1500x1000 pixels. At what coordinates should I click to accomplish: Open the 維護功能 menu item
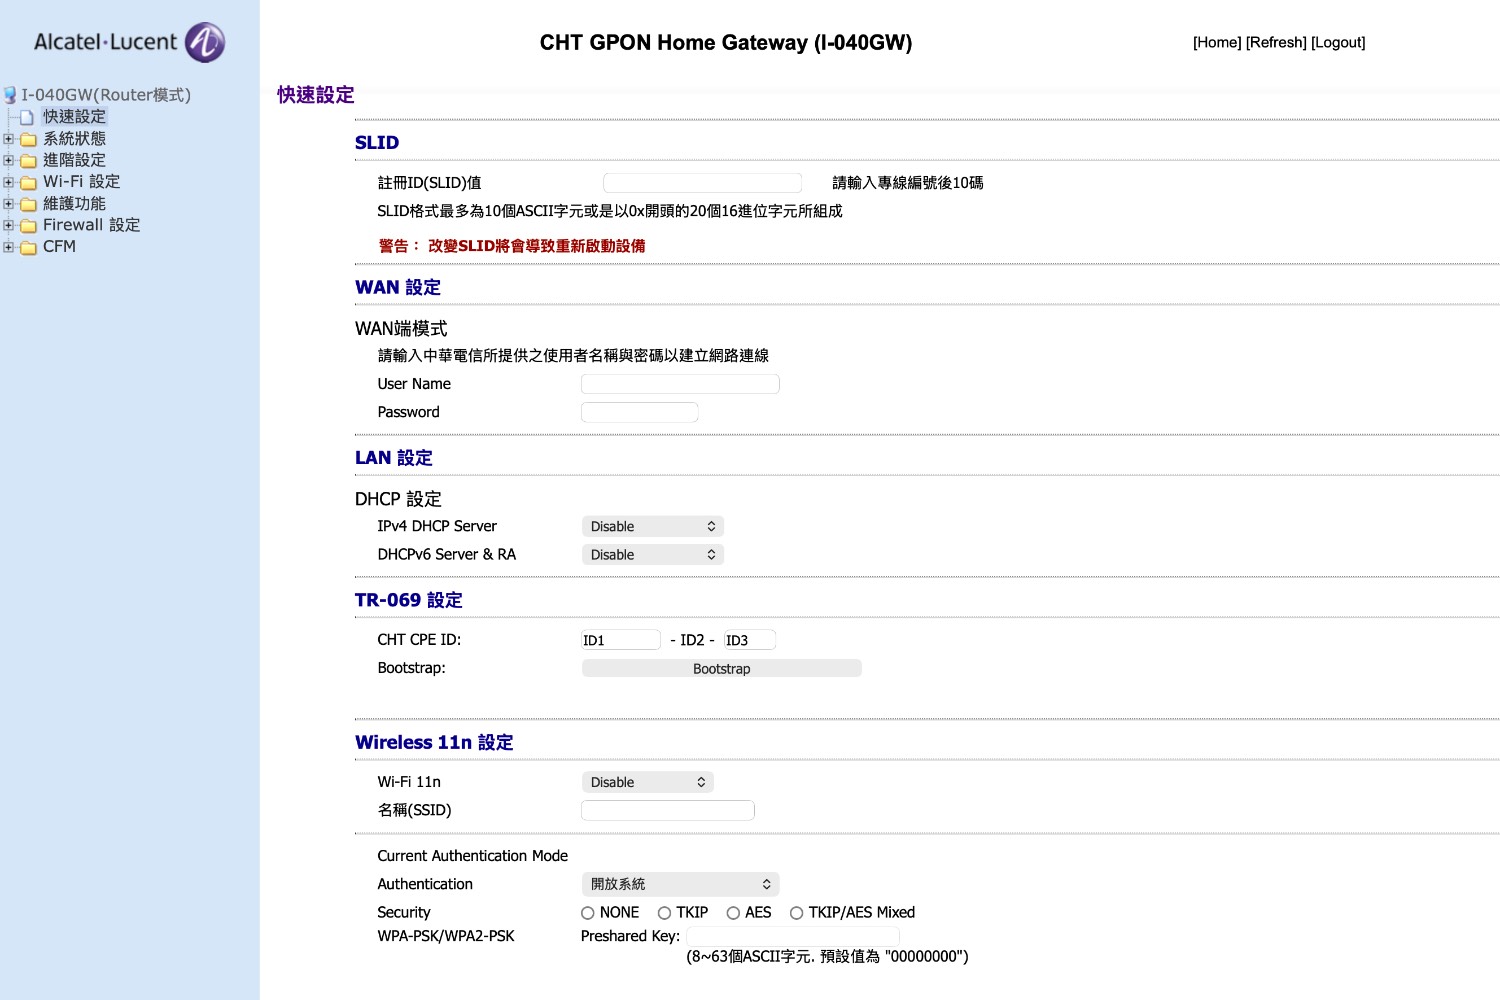tap(74, 204)
